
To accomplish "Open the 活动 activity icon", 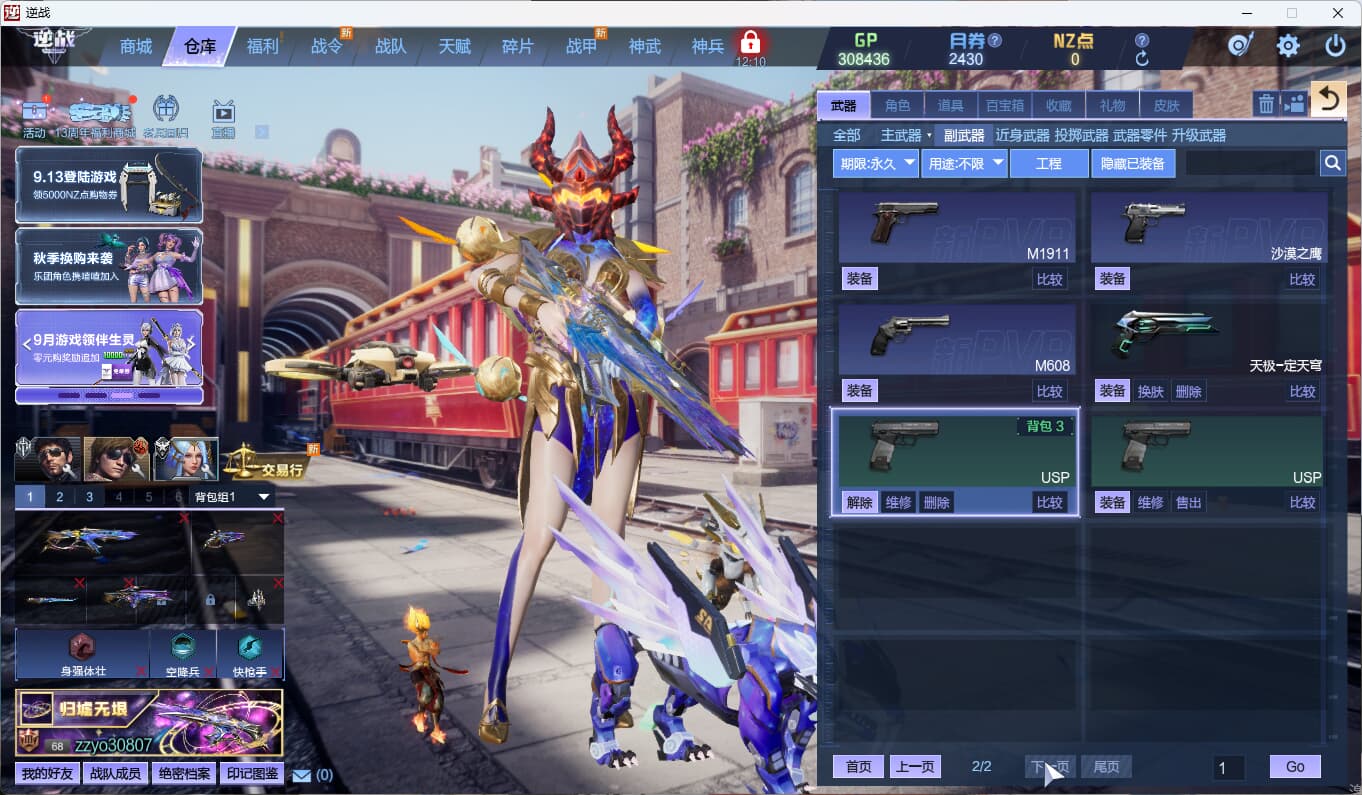I will pyautogui.click(x=35, y=118).
